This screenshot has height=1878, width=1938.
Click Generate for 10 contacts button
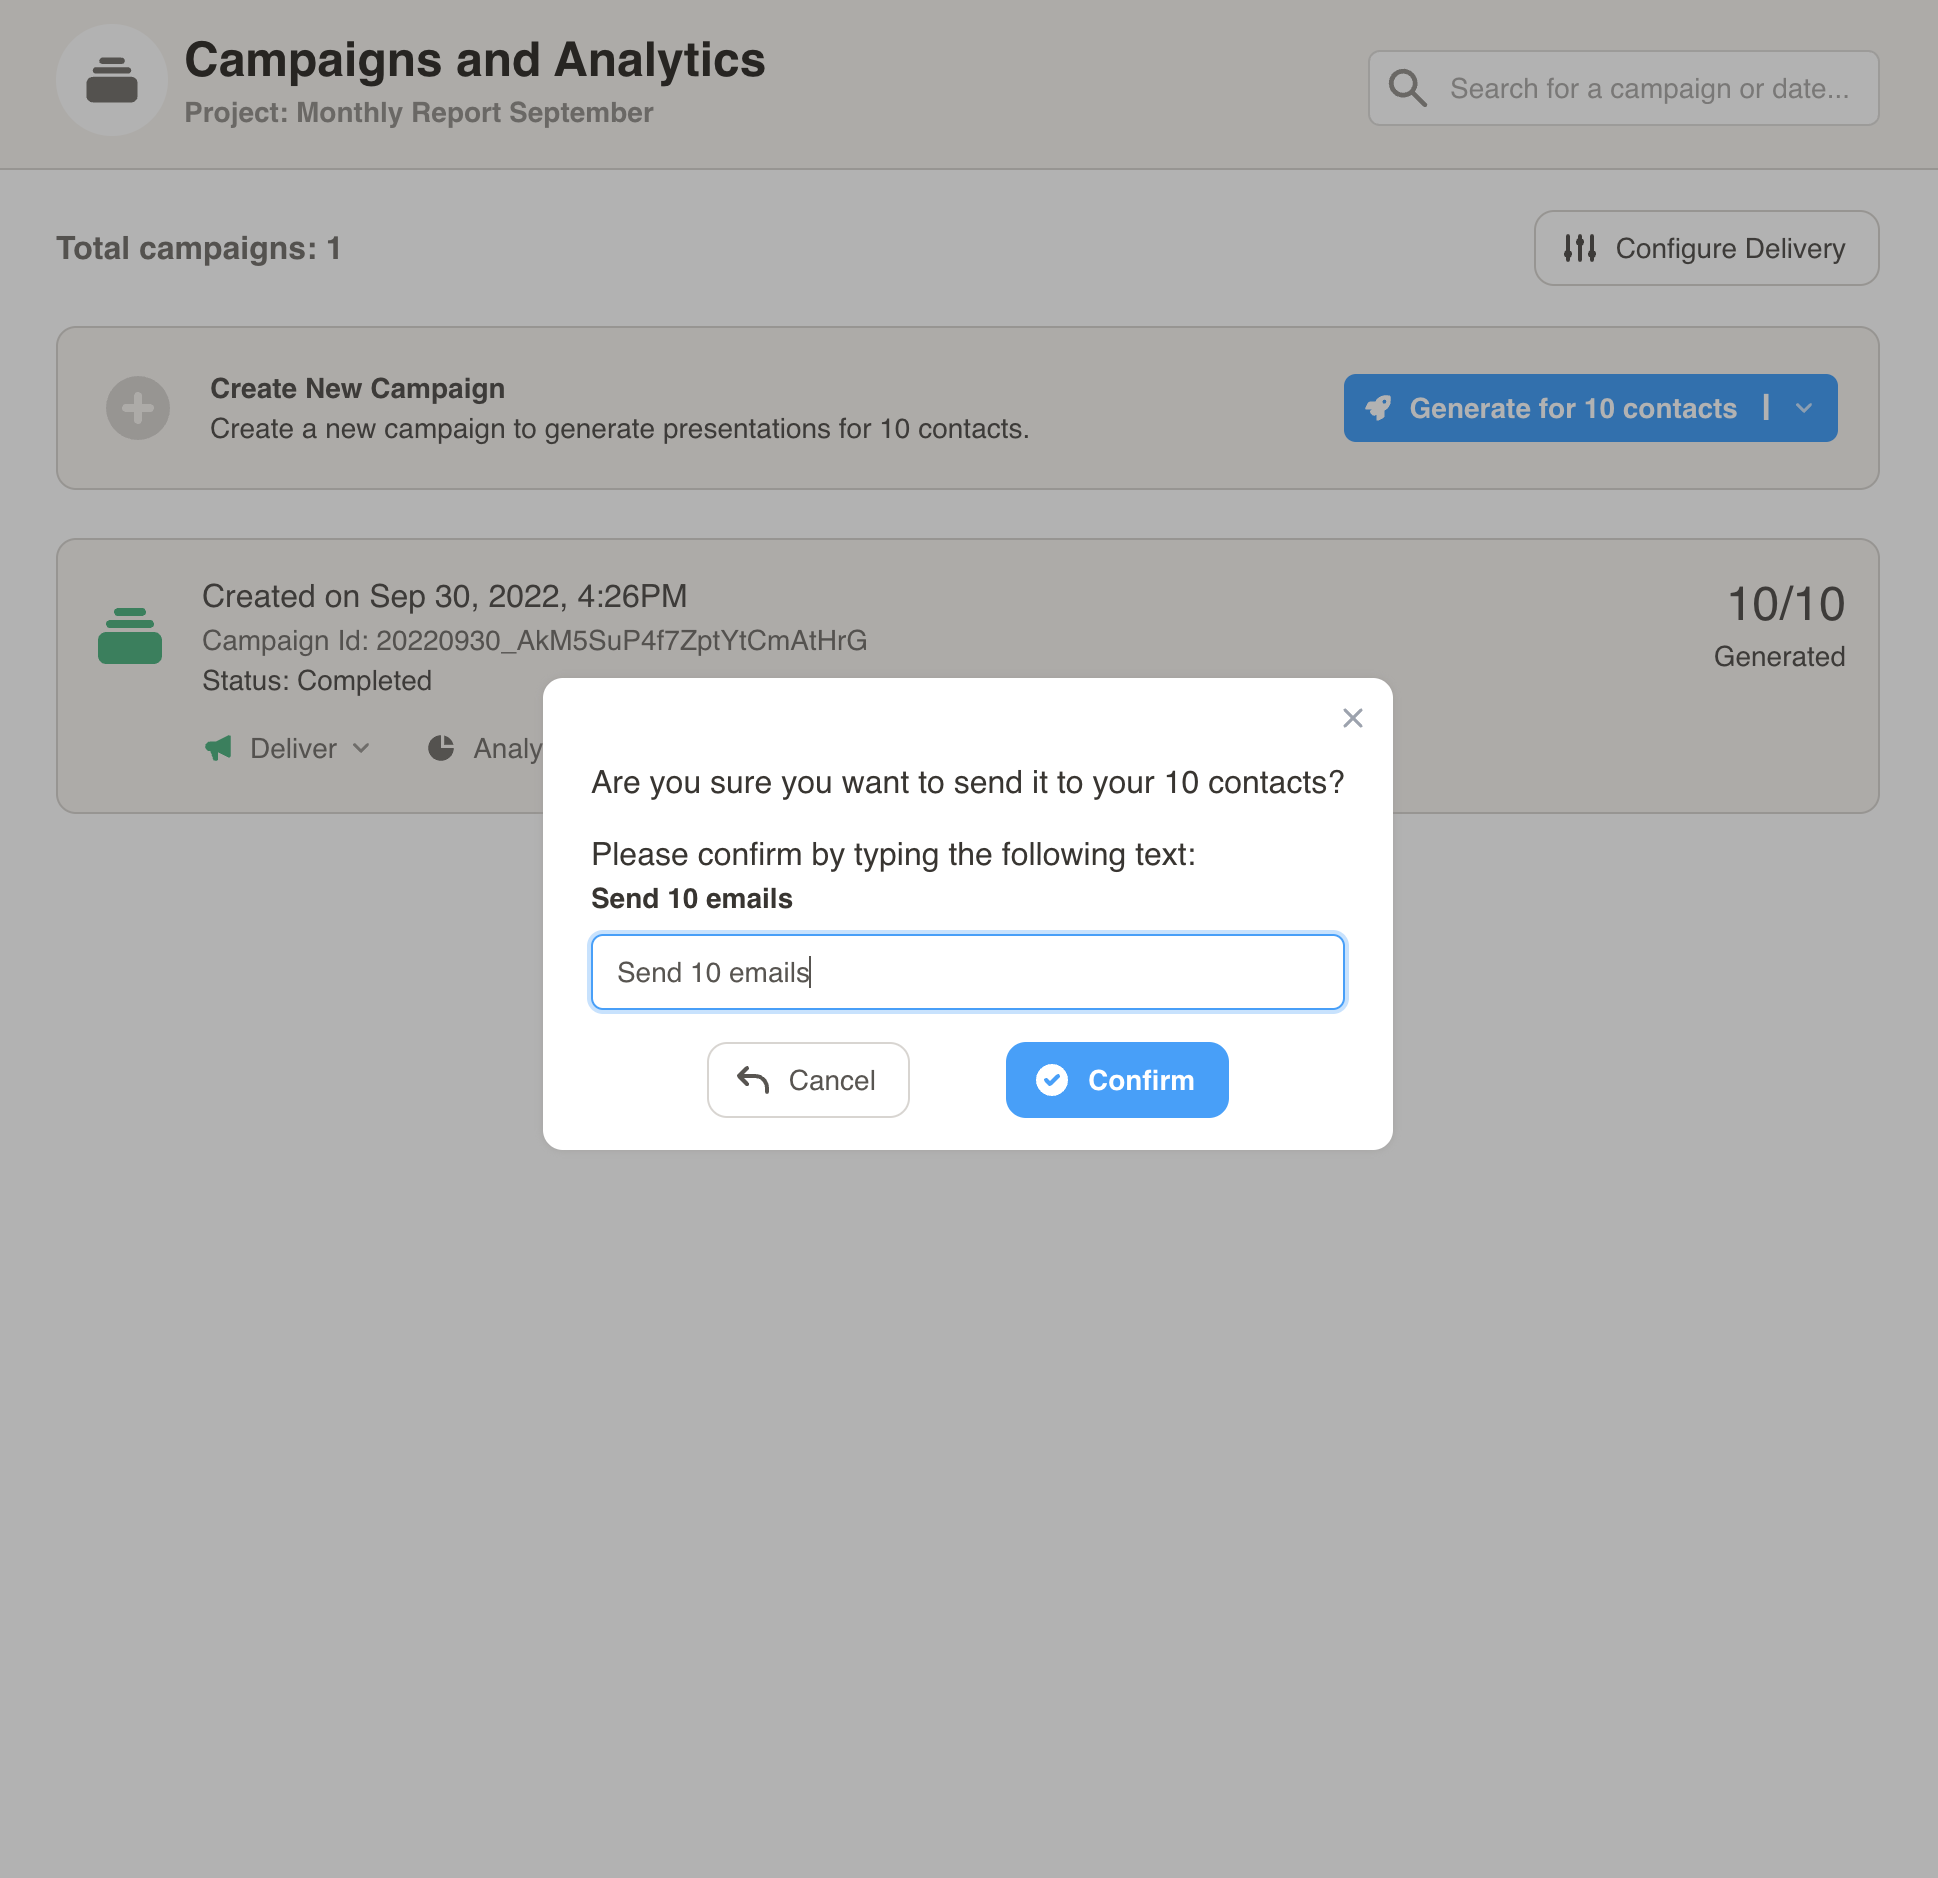1572,408
